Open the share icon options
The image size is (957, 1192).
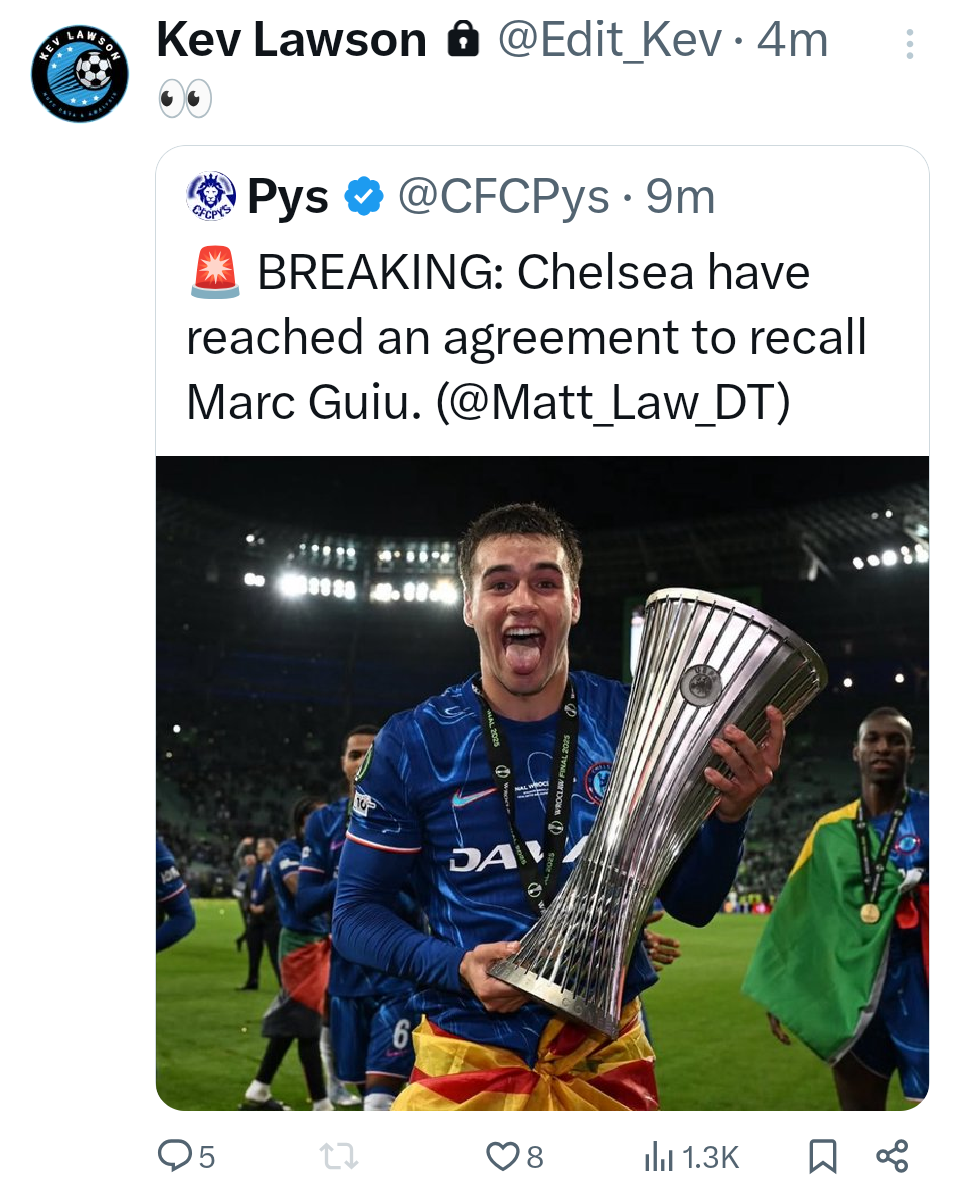pos(891,1156)
